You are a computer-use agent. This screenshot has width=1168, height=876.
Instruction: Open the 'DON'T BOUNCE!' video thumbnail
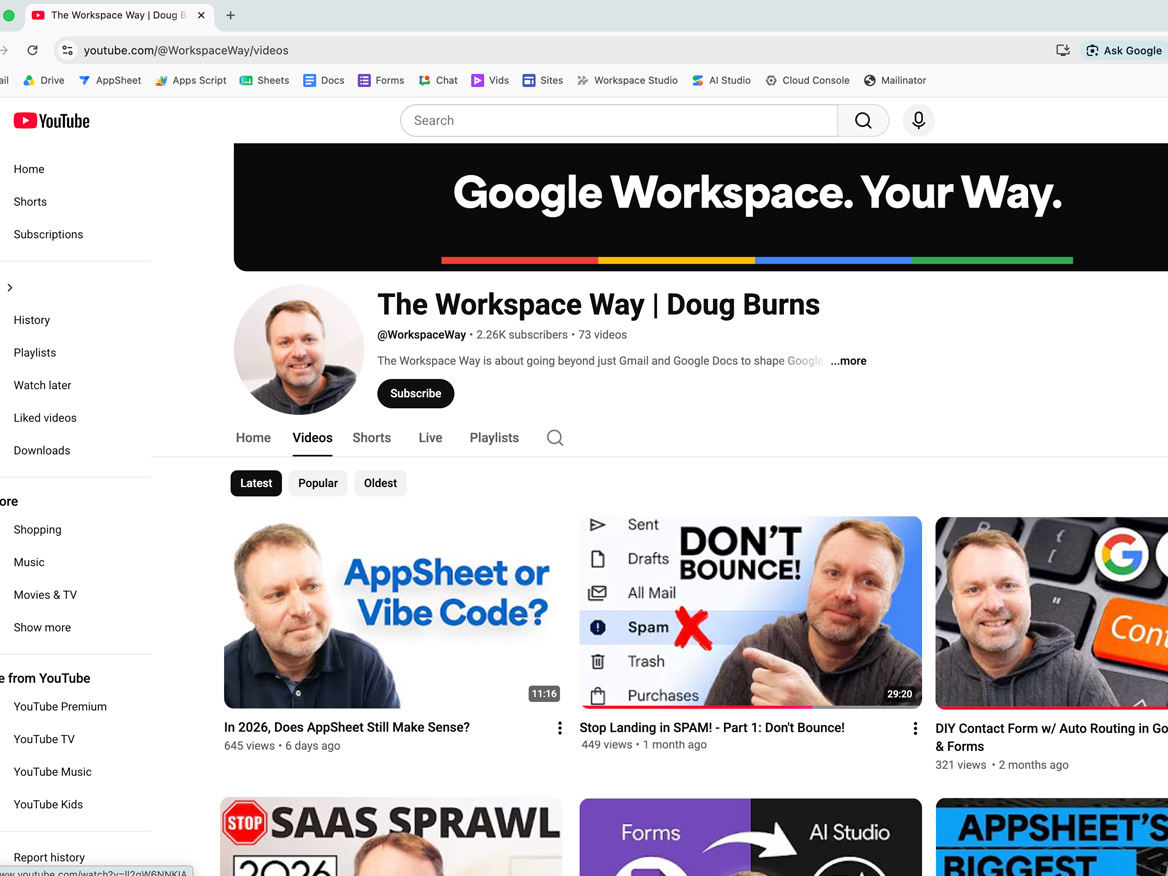click(750, 612)
